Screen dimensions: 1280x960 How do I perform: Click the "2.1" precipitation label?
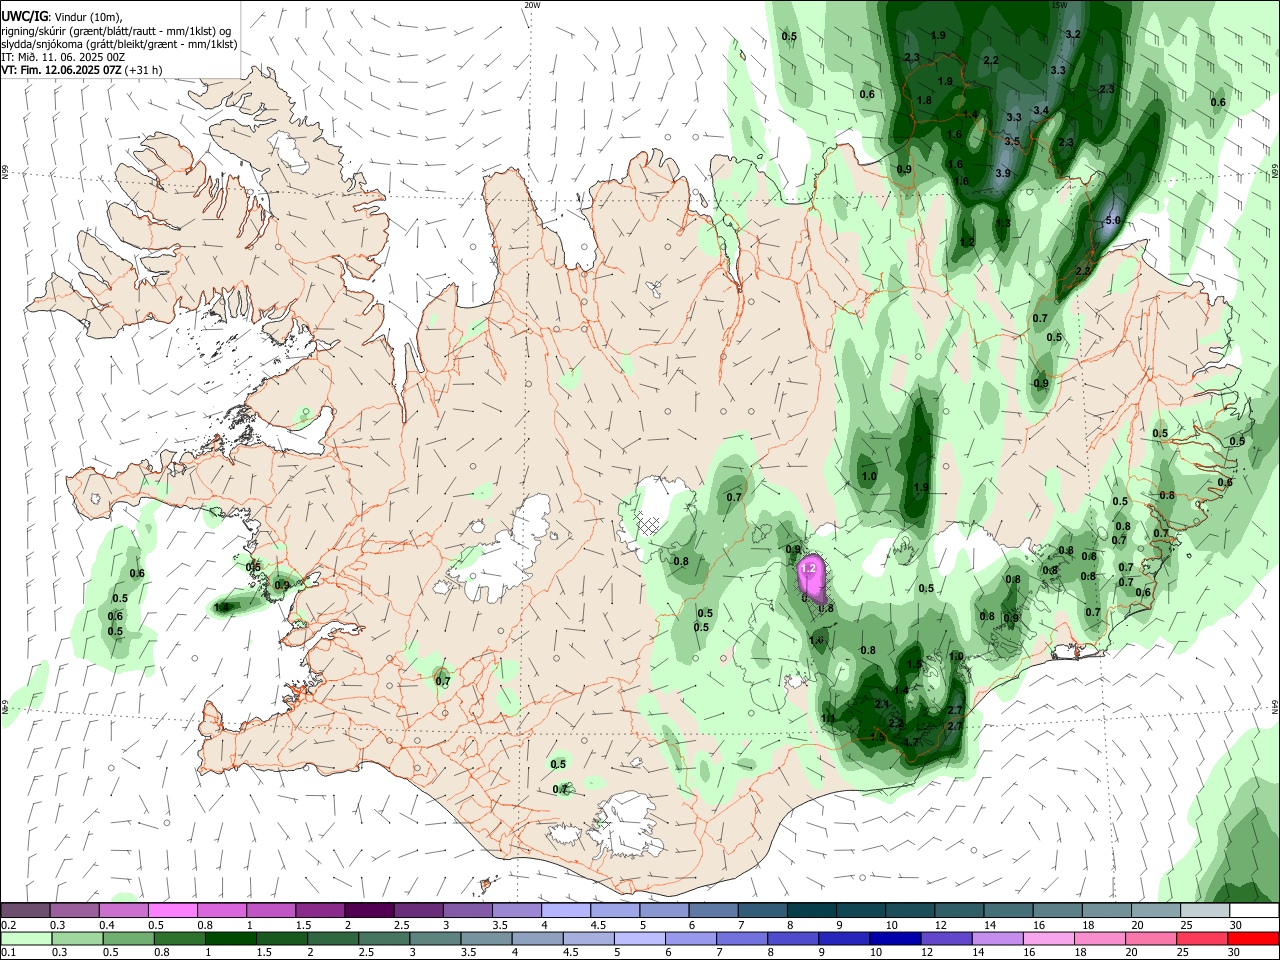coord(882,704)
